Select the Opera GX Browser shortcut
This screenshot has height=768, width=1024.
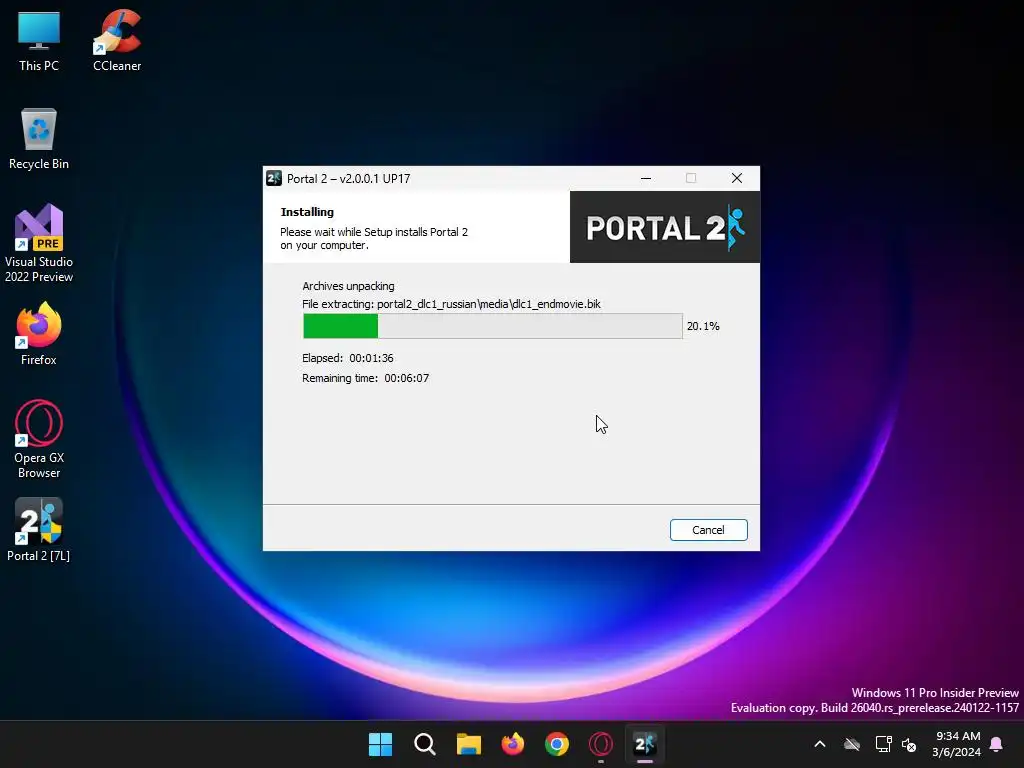coord(39,440)
